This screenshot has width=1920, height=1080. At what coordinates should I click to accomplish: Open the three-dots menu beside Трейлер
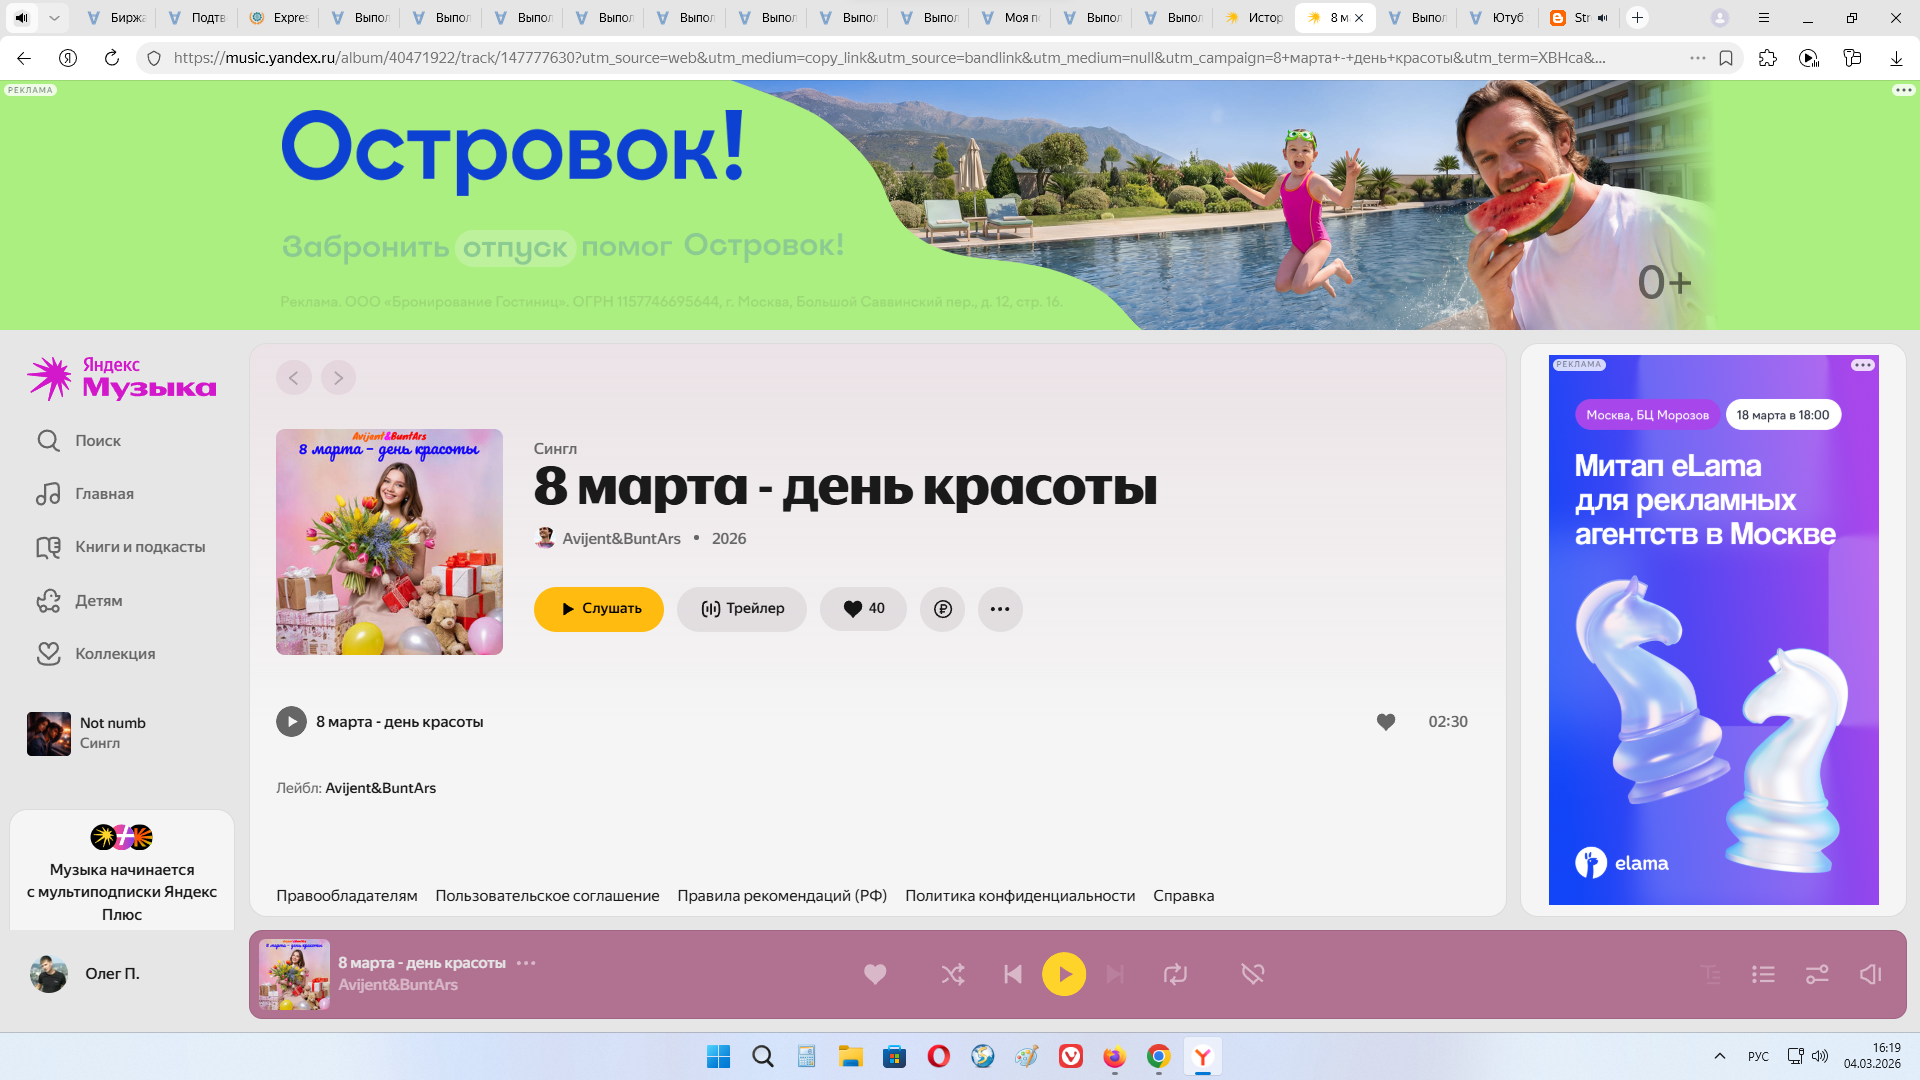click(1000, 609)
